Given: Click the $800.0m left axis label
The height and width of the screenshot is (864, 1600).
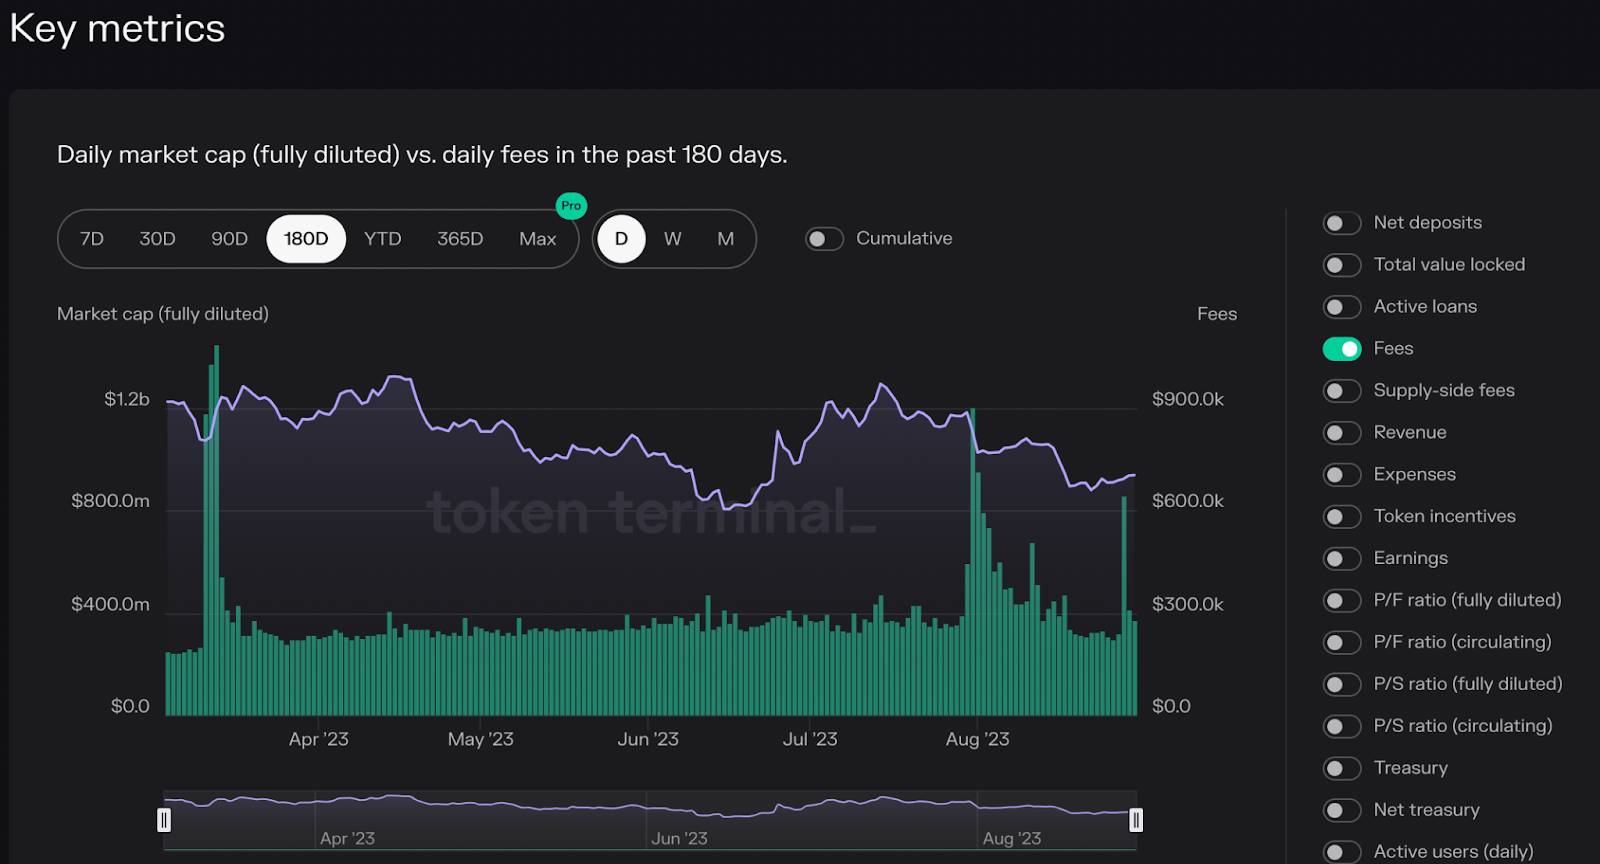Looking at the screenshot, I should (110, 501).
